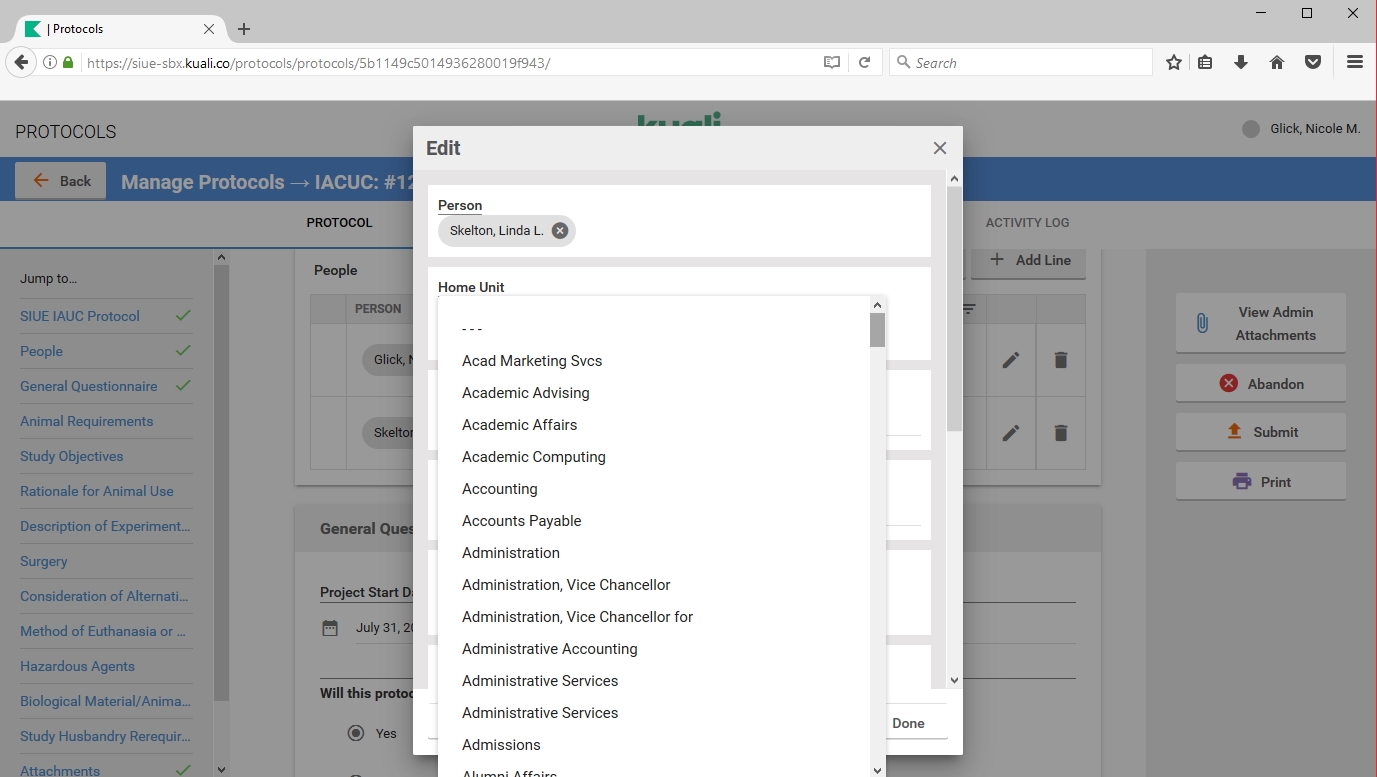Open the Protocol tab
Image resolution: width=1377 pixels, height=777 pixels.
pos(339,223)
